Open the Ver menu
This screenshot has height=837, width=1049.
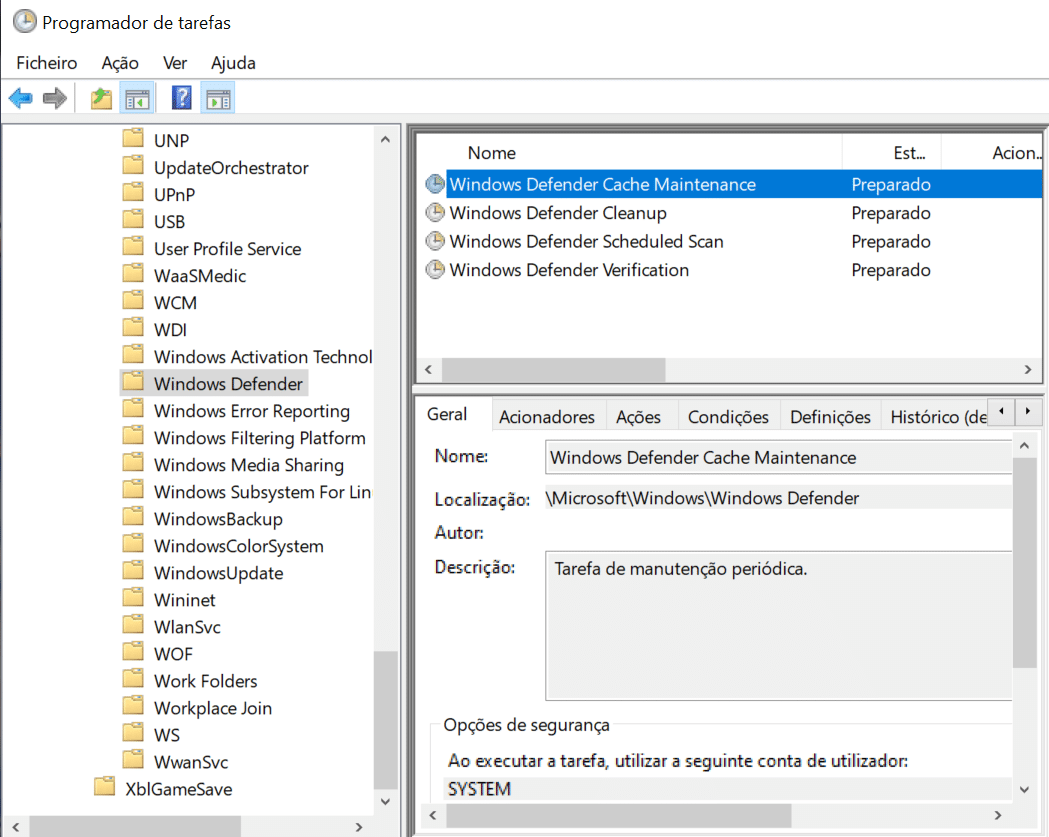click(175, 63)
